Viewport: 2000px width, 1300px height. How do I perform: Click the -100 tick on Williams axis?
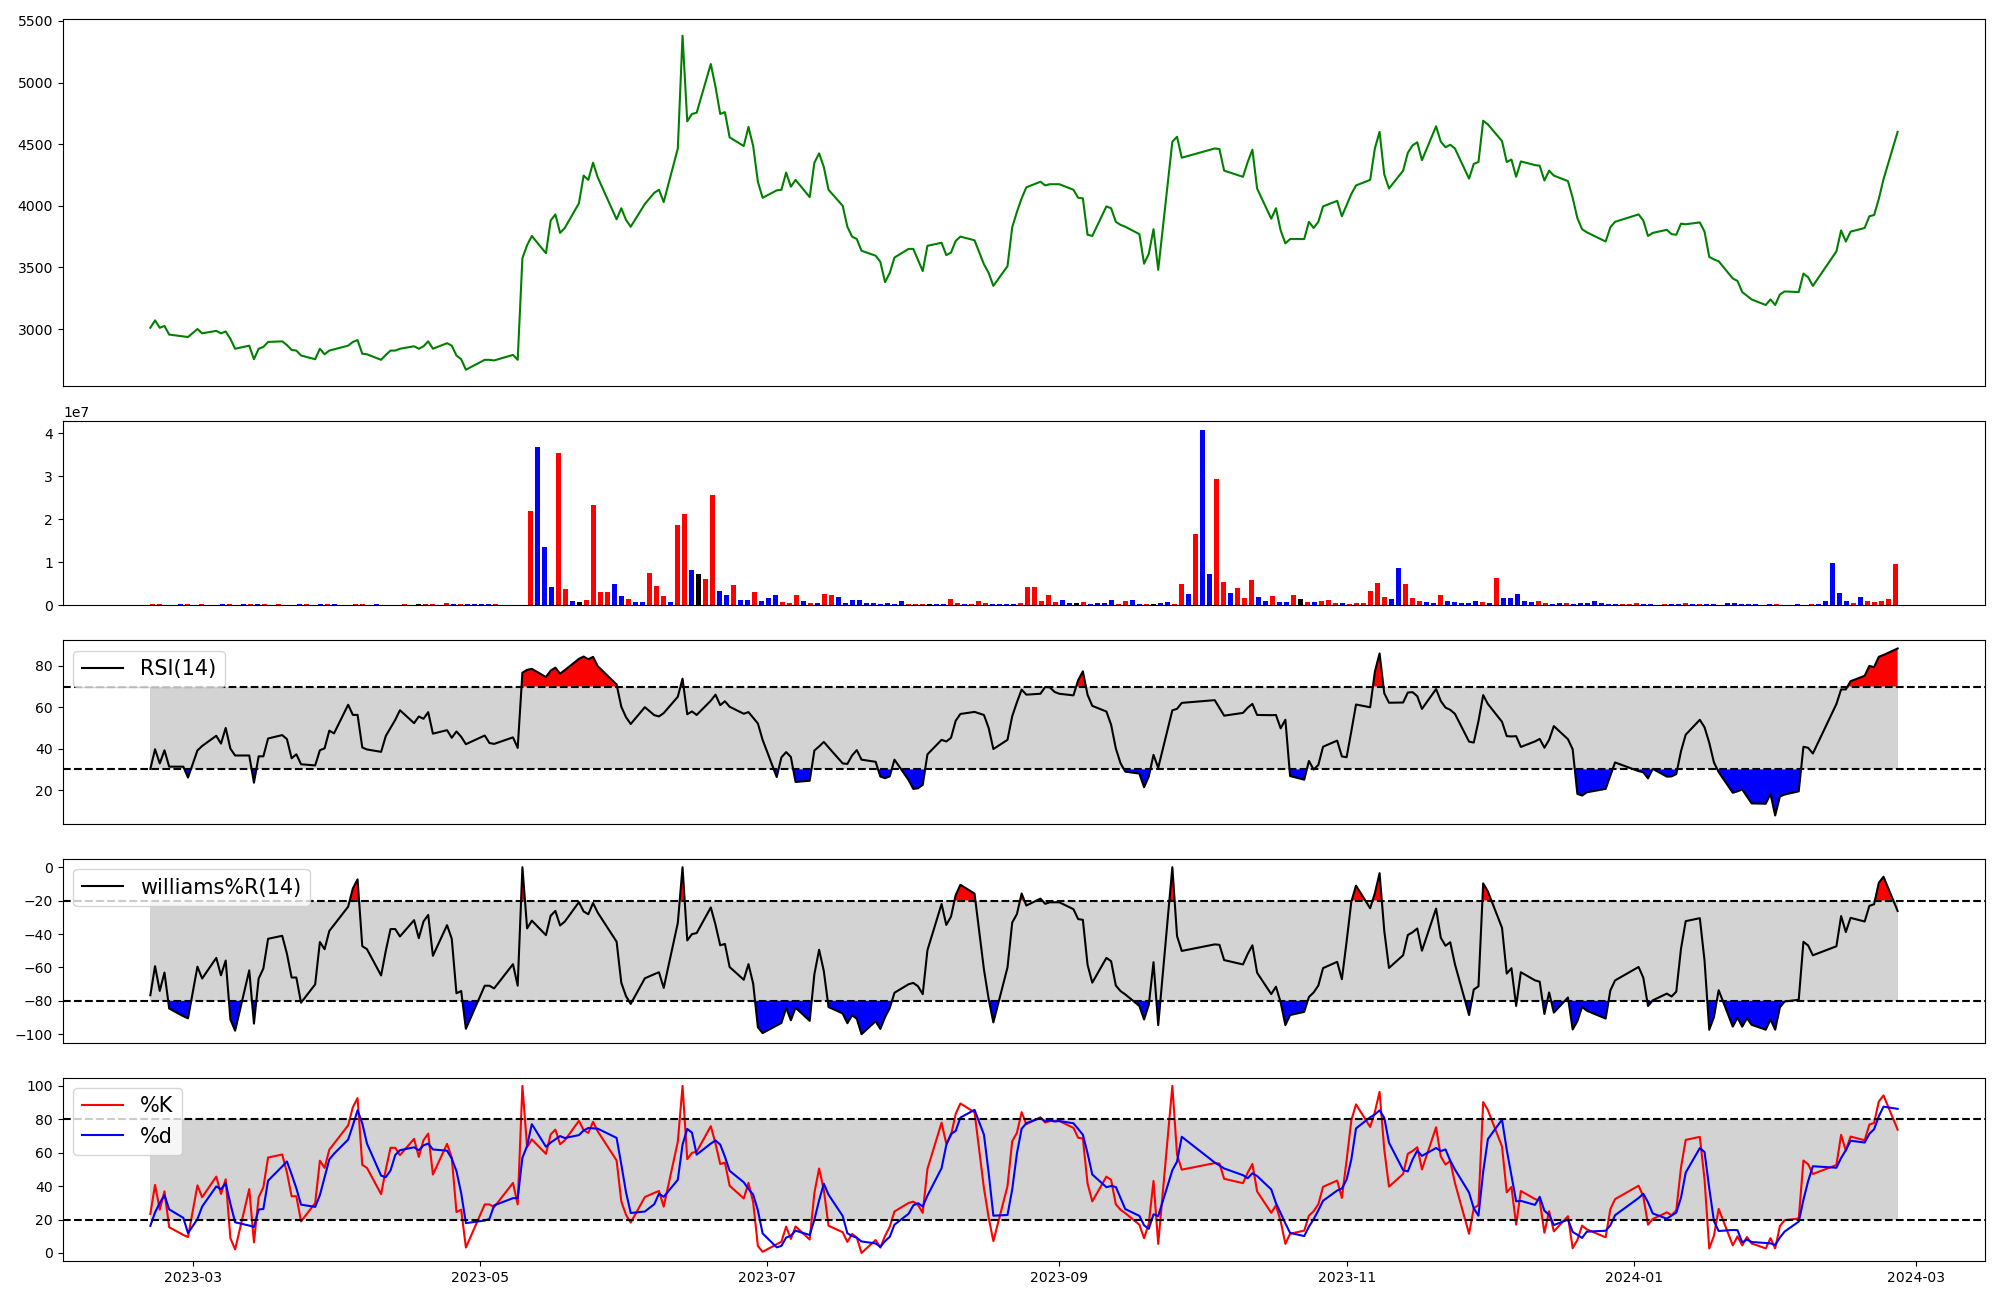point(35,1035)
